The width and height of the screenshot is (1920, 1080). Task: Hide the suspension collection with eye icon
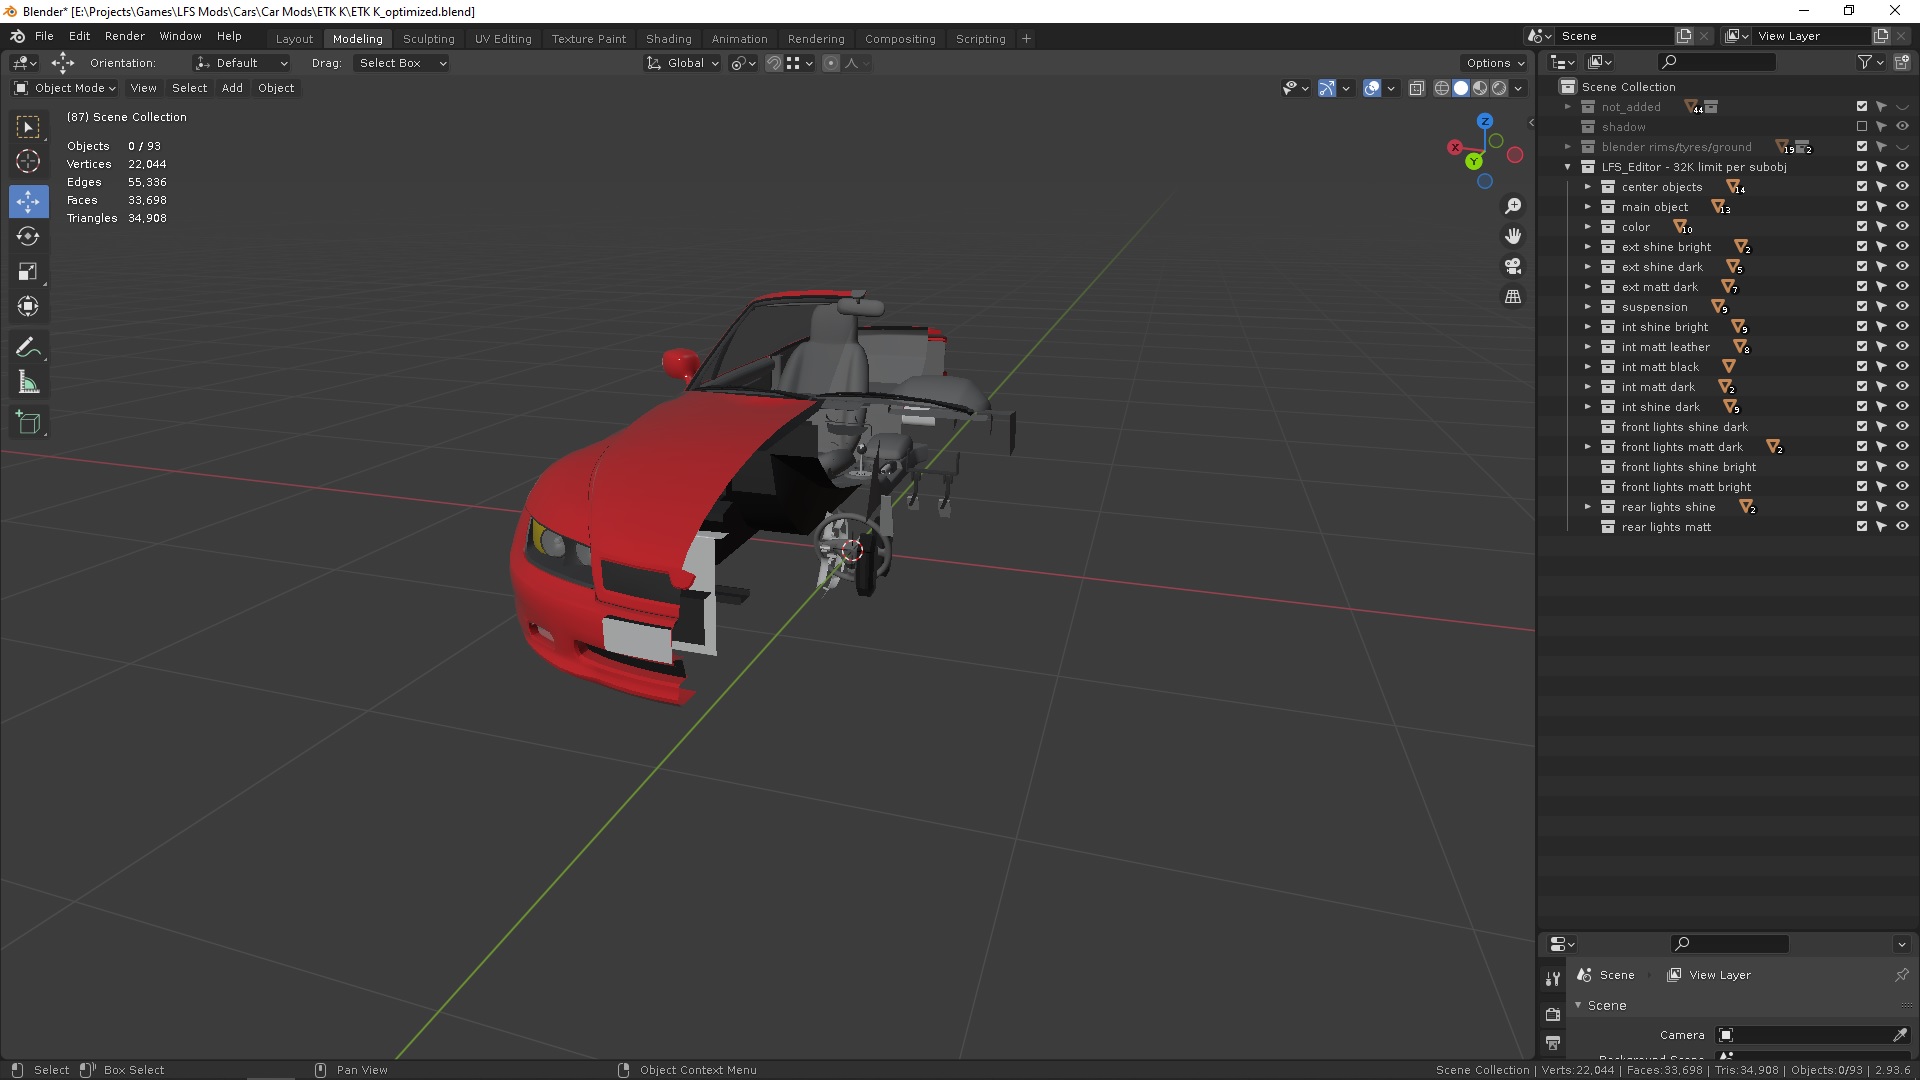(1902, 307)
